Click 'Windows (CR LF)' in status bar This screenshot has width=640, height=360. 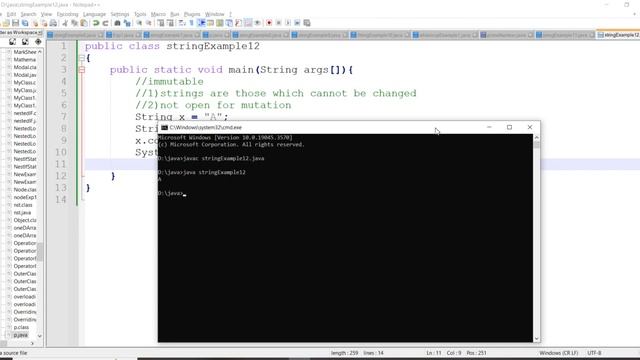[x=558, y=353]
